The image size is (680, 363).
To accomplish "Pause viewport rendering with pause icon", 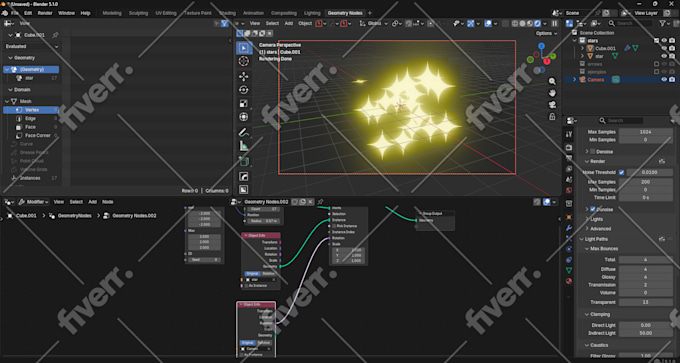I will [555, 23].
